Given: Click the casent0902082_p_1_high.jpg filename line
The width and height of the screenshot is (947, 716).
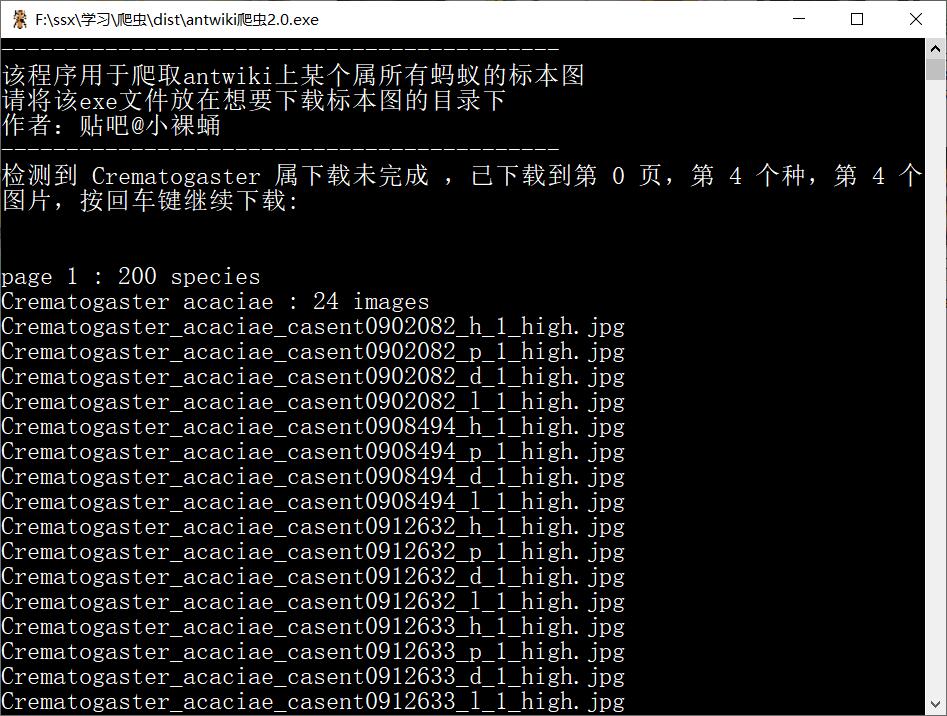Looking at the screenshot, I should tap(313, 351).
